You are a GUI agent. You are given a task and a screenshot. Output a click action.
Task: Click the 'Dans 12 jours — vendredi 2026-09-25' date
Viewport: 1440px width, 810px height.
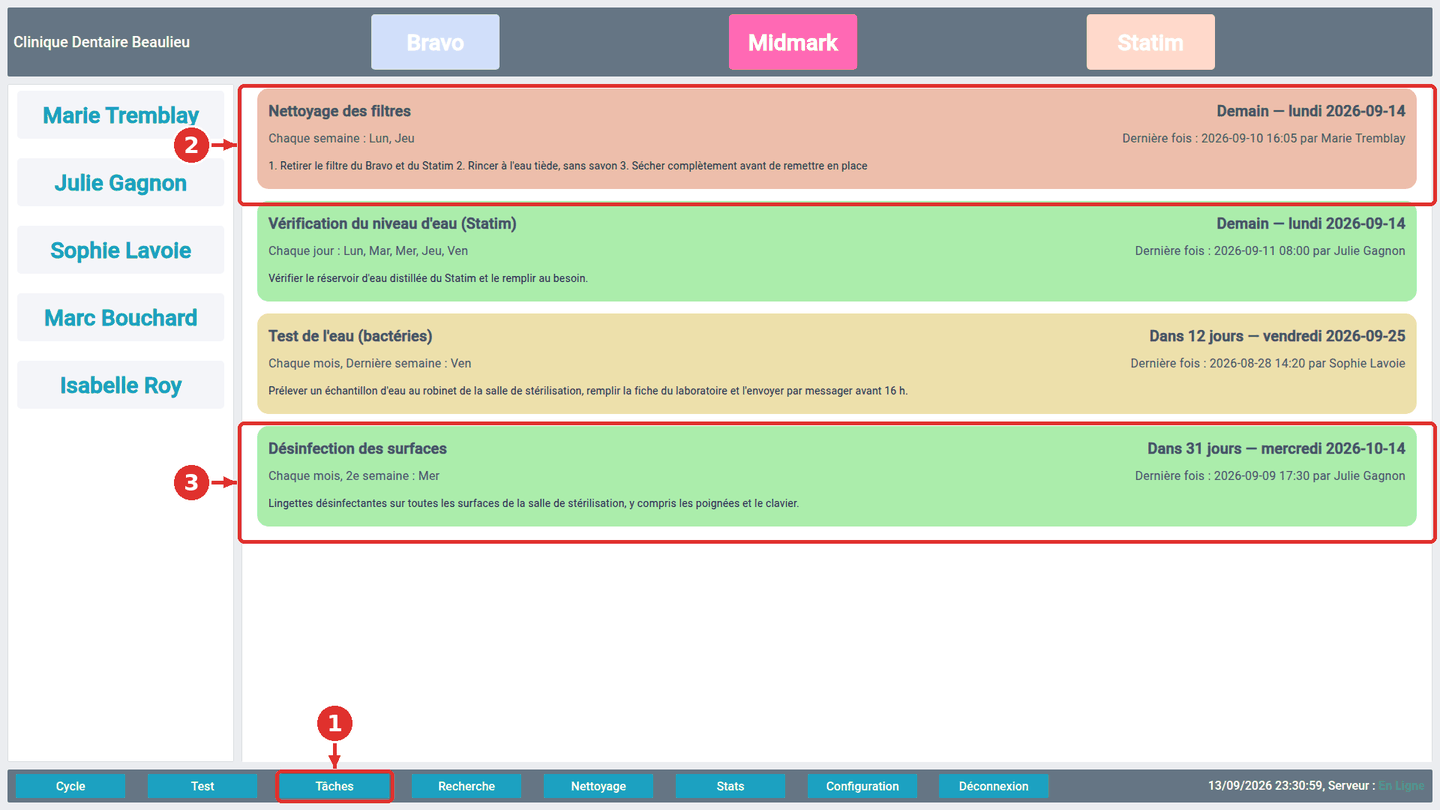(1277, 336)
